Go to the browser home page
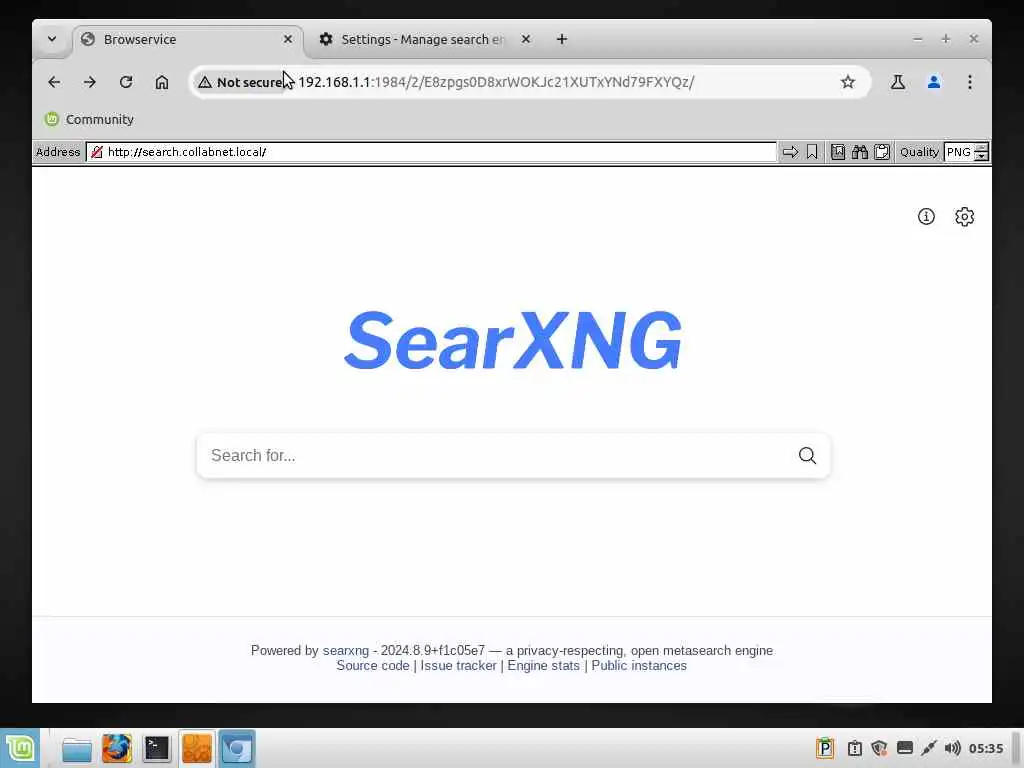This screenshot has height=768, width=1024. tap(162, 82)
